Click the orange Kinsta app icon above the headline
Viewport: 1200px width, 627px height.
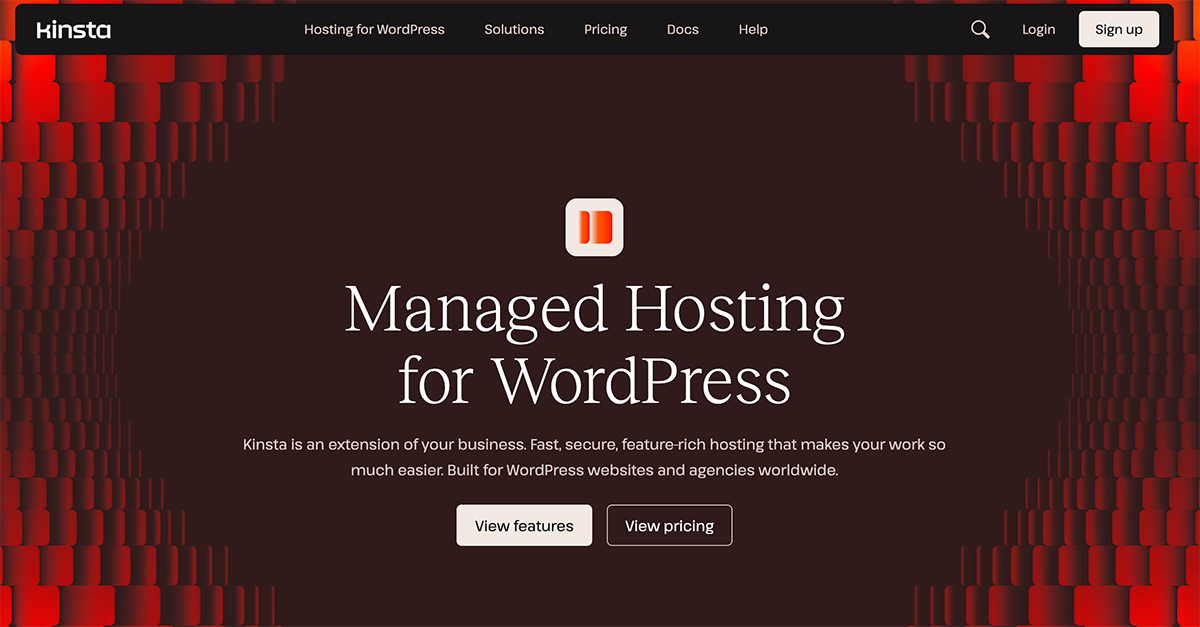pos(594,227)
